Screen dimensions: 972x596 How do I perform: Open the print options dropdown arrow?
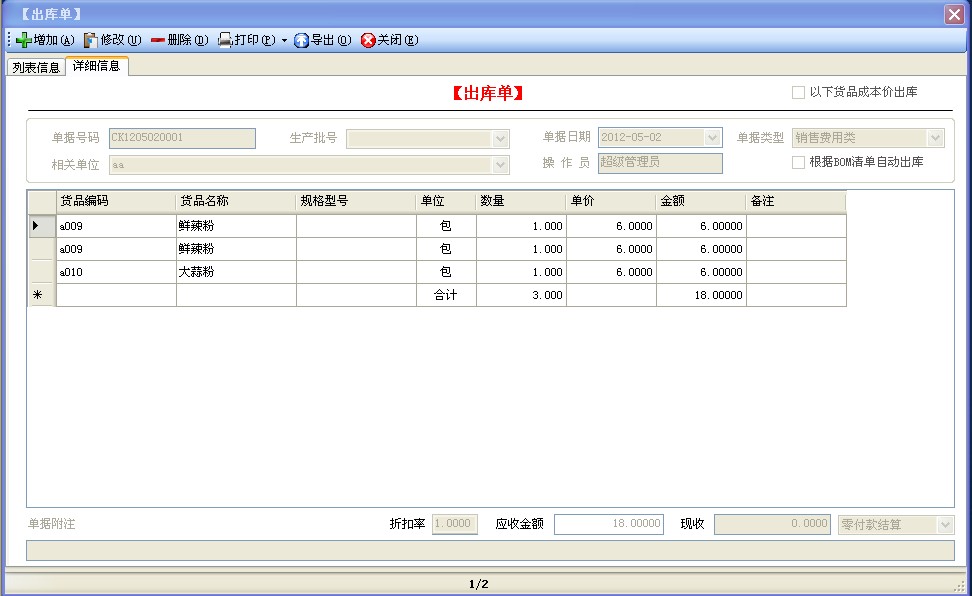pos(284,41)
